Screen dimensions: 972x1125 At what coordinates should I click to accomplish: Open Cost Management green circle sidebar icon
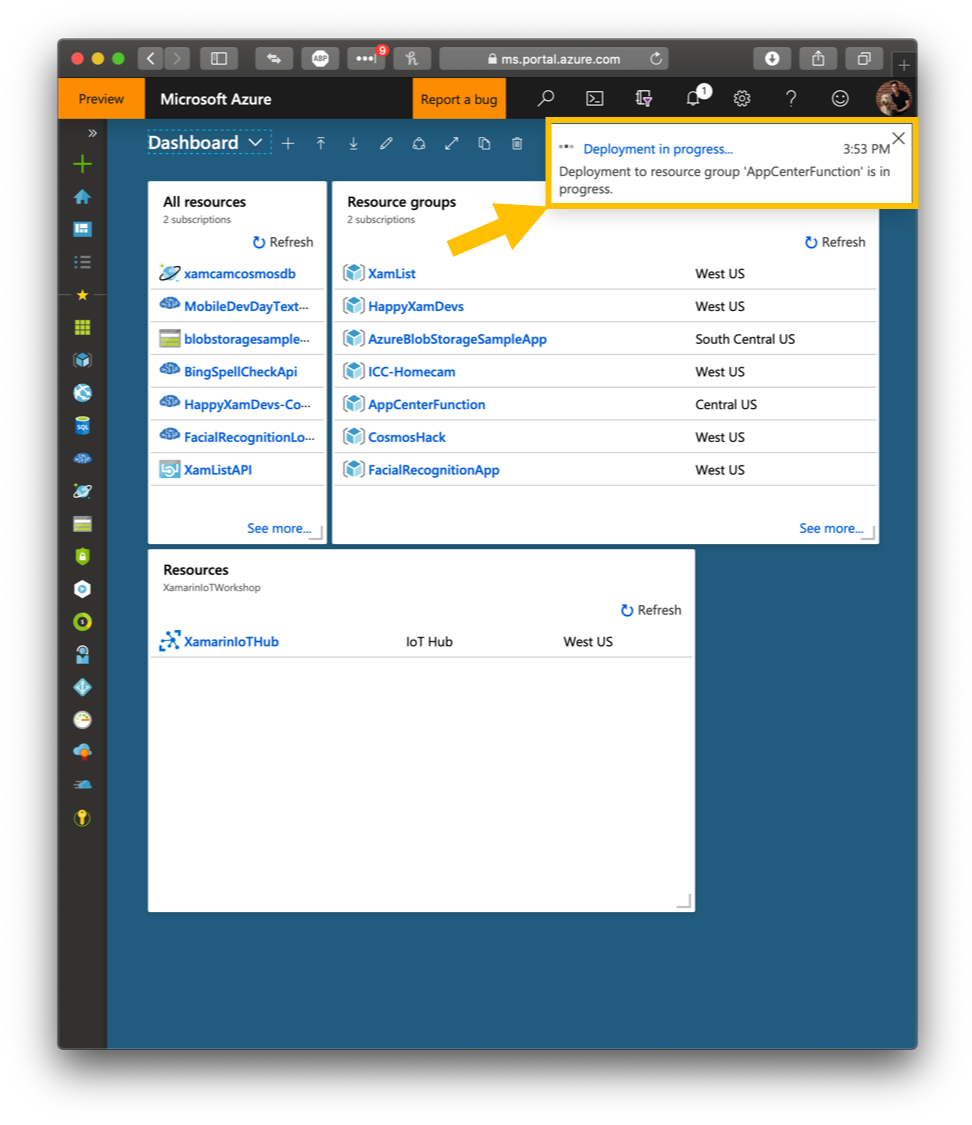tap(82, 622)
